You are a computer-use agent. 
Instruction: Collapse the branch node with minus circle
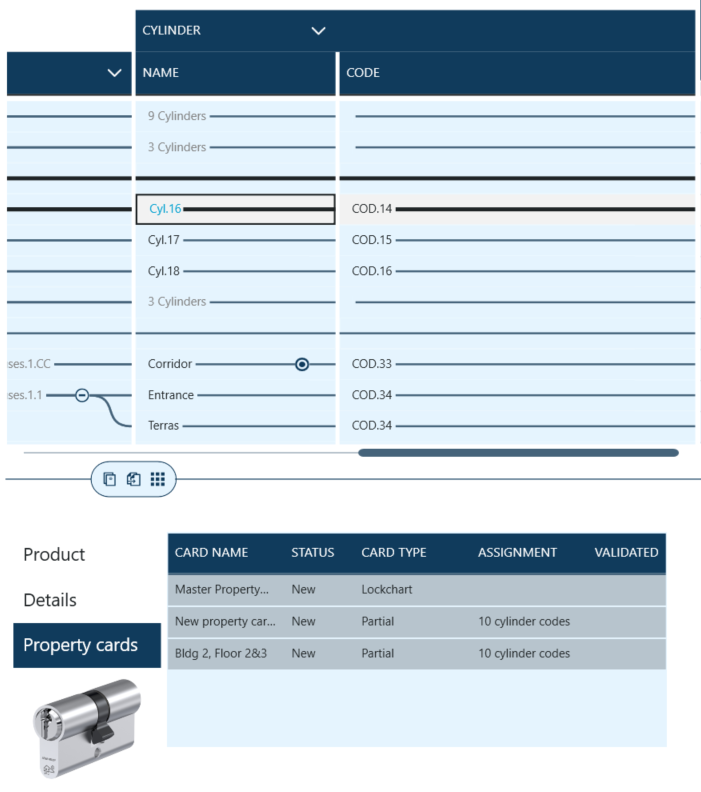(83, 395)
